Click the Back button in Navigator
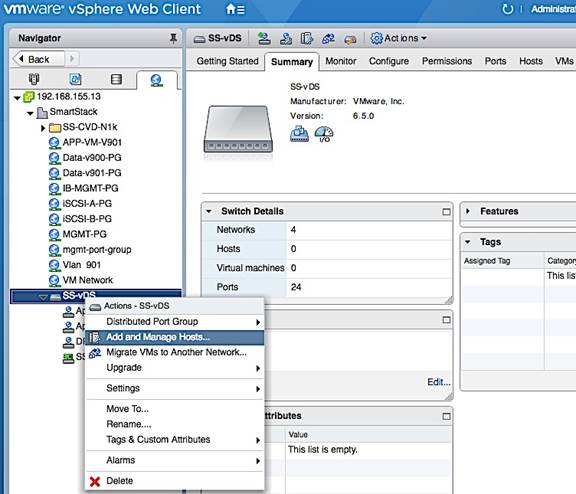576x494 pixels. pyautogui.click(x=39, y=59)
